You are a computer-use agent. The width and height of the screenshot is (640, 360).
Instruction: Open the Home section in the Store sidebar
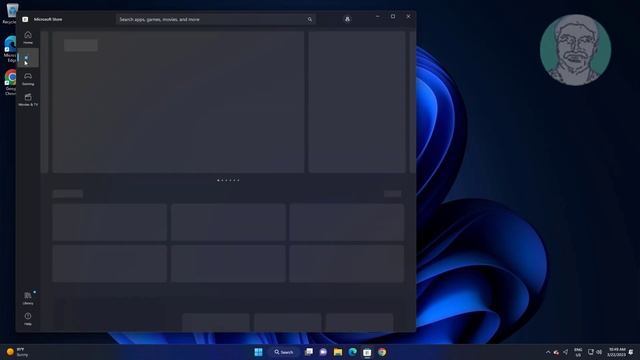point(28,37)
